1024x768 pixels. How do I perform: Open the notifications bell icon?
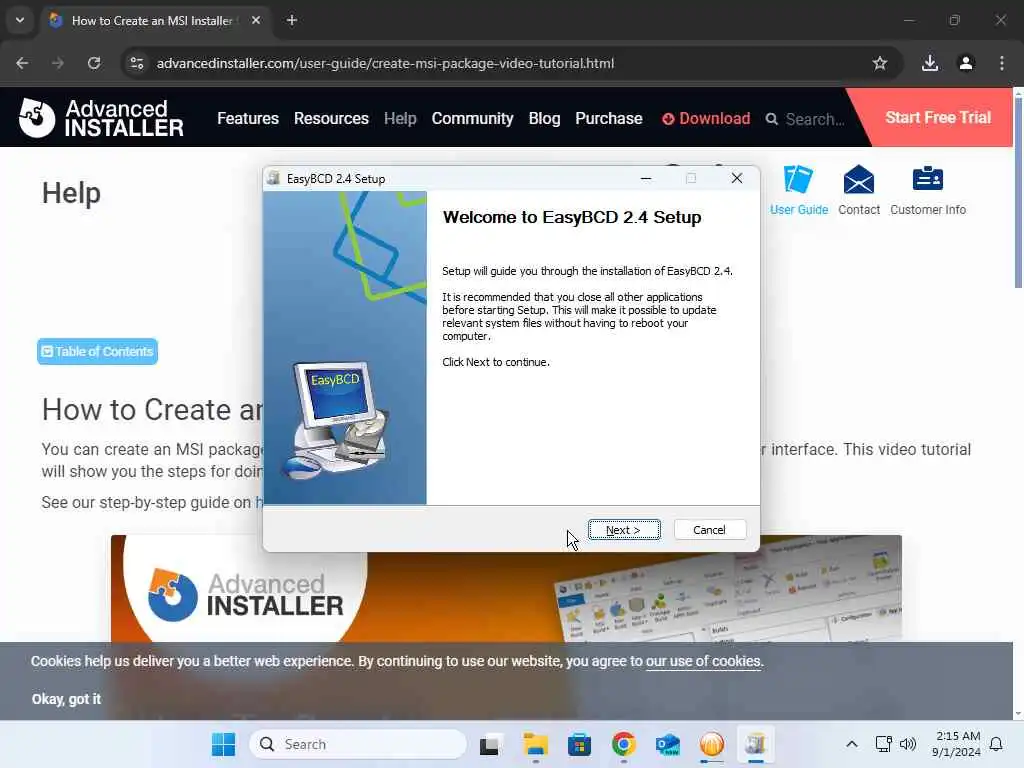pyautogui.click(x=996, y=744)
